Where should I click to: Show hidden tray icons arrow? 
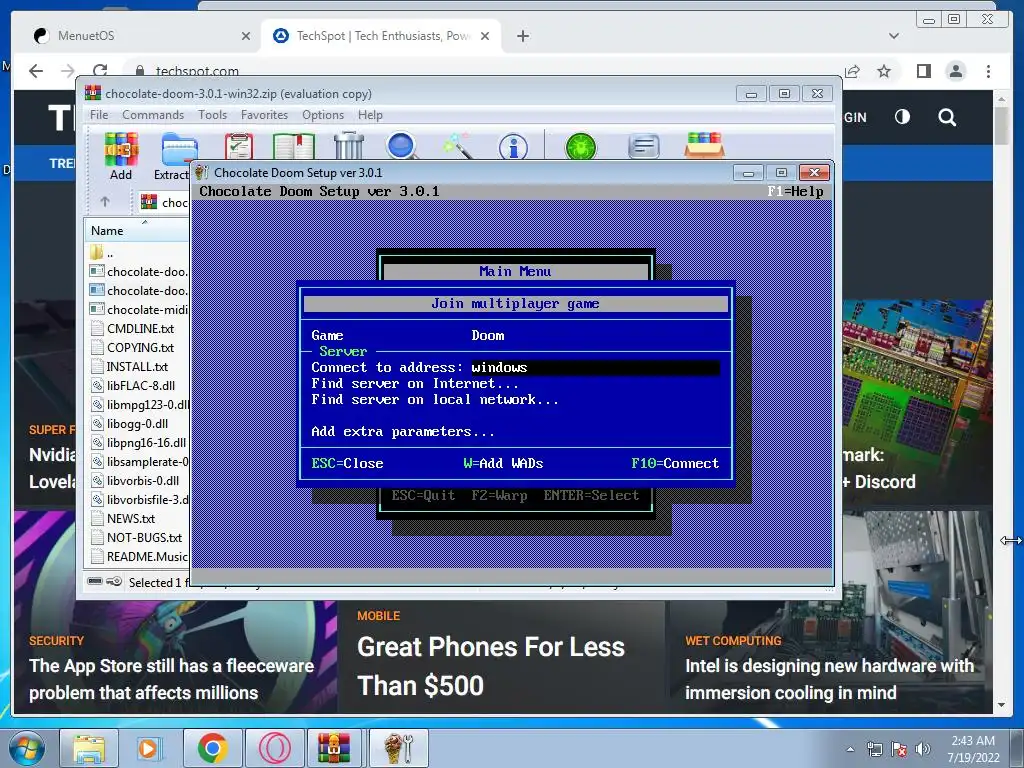coord(850,749)
